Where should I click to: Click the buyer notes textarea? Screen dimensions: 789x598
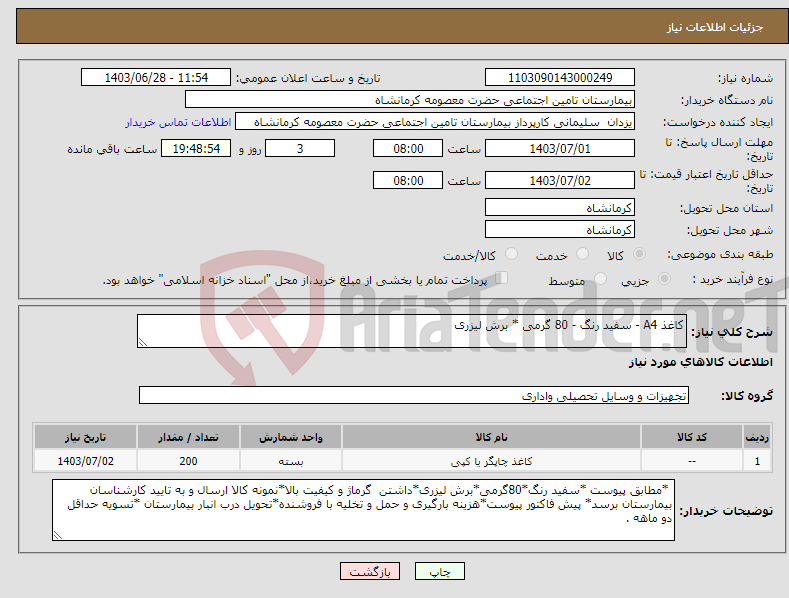363,510
